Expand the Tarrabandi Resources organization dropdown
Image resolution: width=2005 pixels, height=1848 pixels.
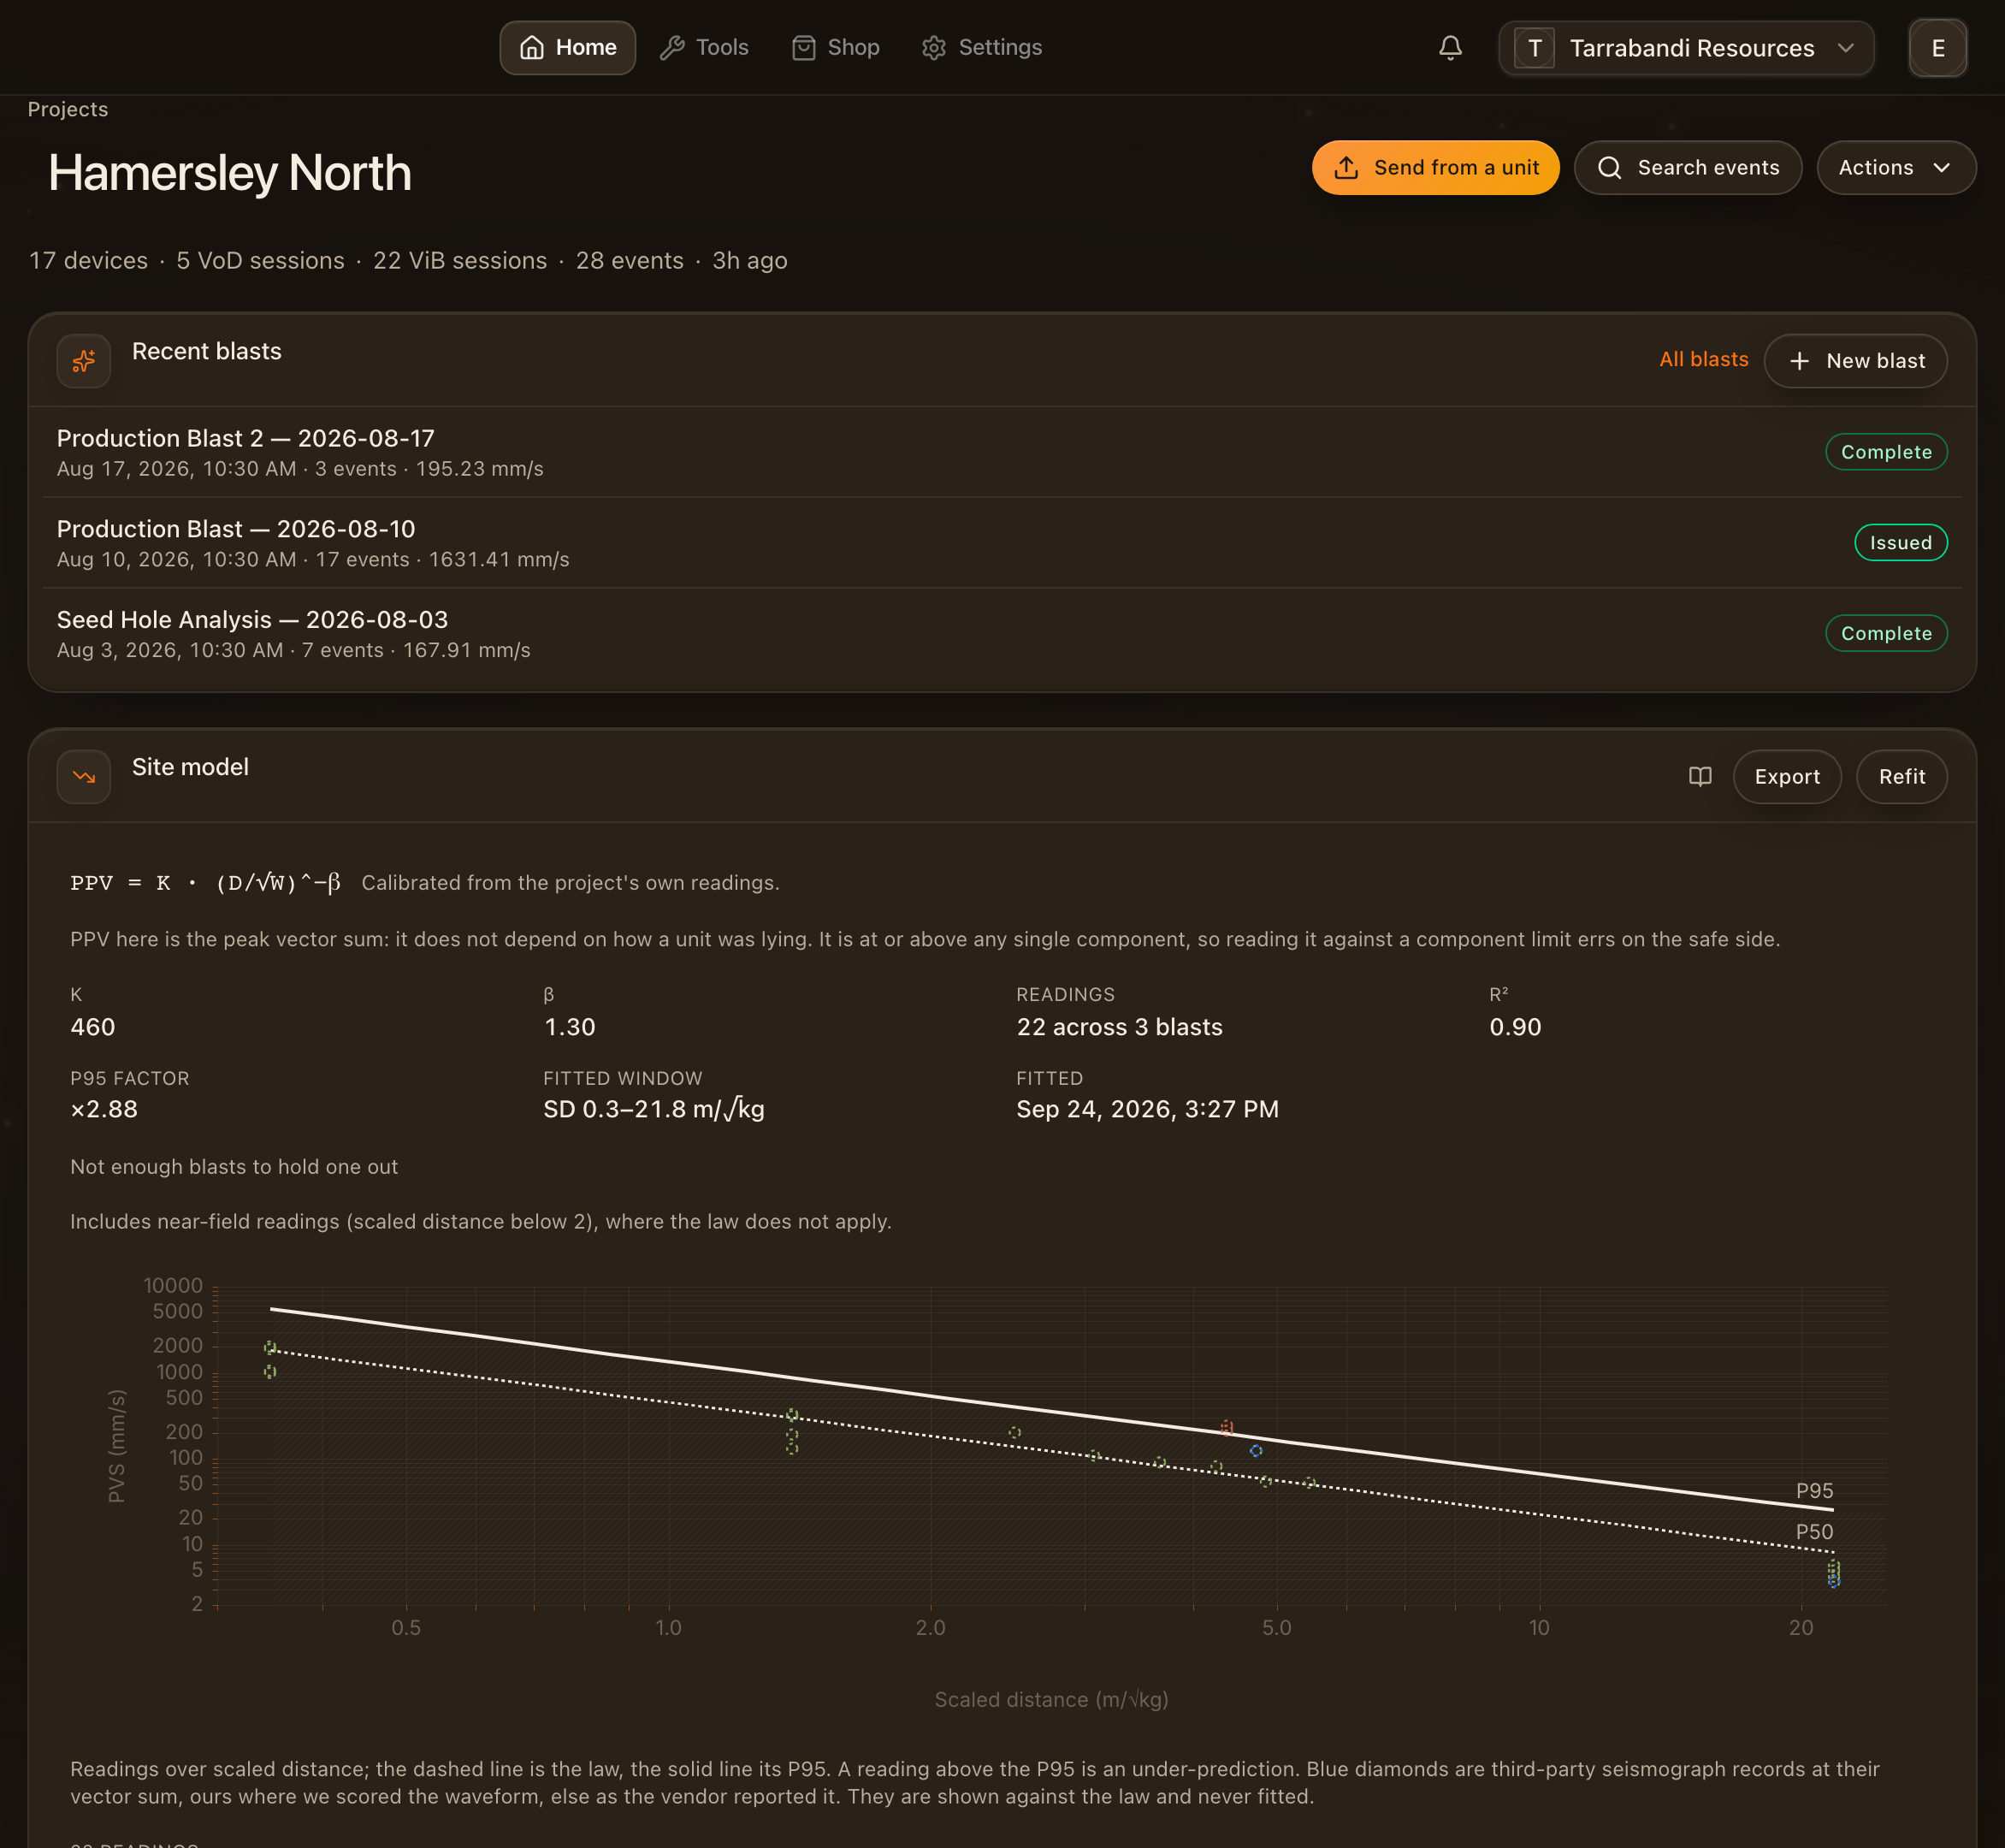(x=1686, y=48)
